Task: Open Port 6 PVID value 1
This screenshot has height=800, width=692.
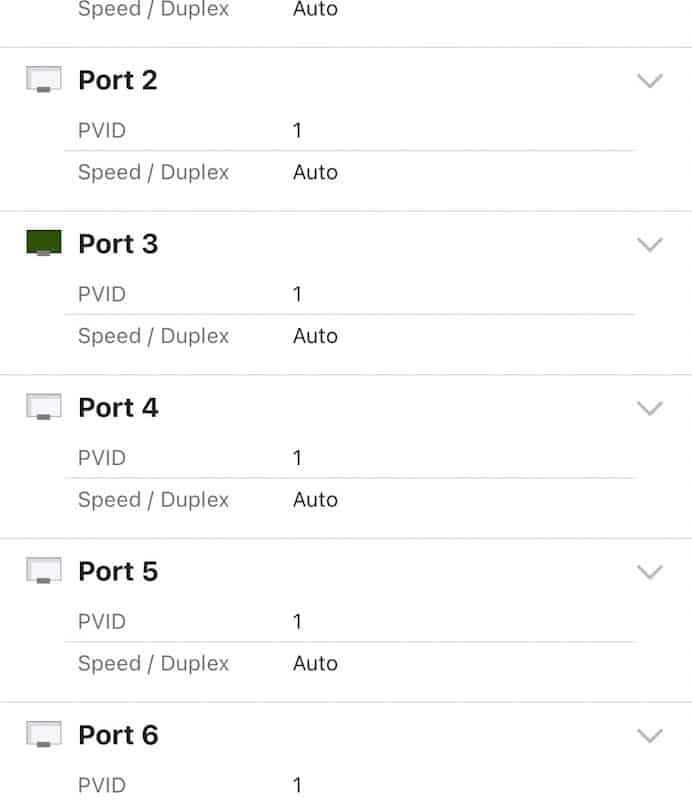Action: click(x=297, y=786)
